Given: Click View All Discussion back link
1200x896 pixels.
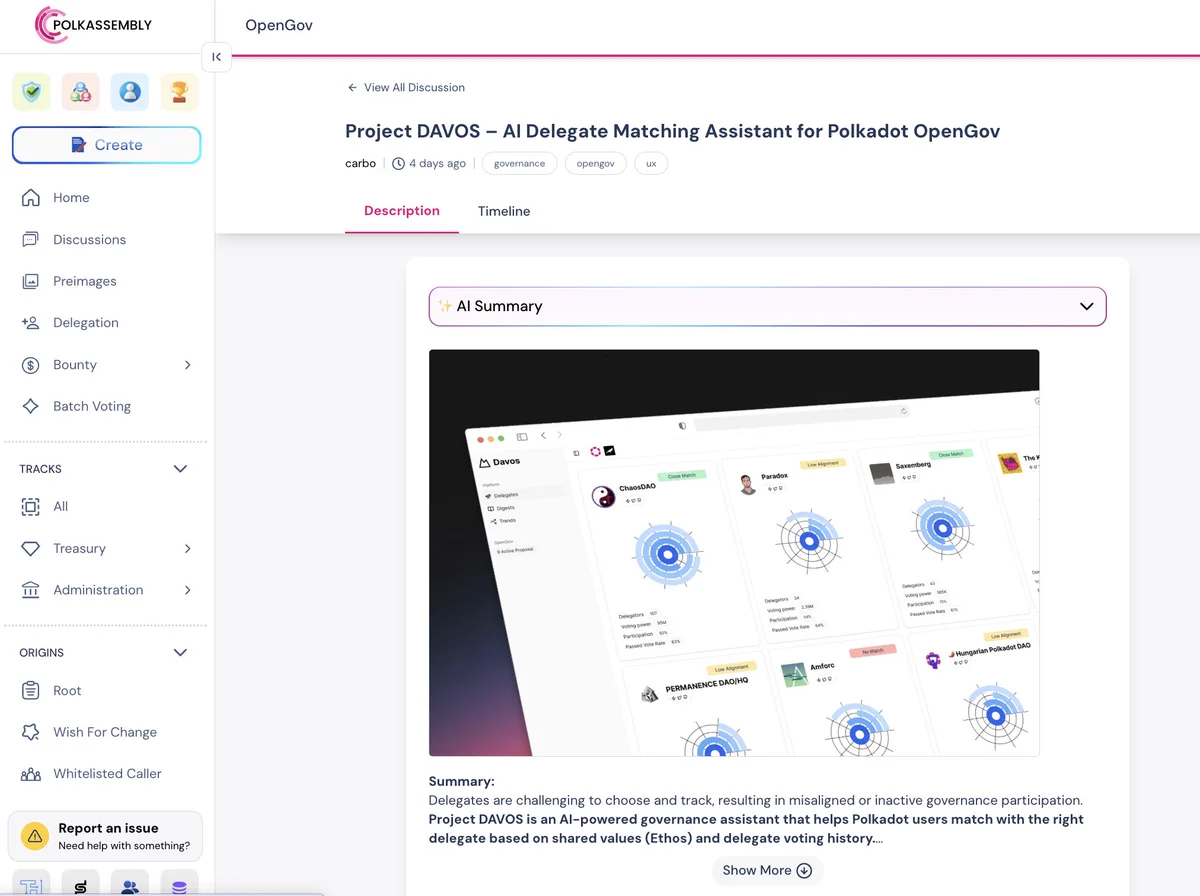Looking at the screenshot, I should (406, 88).
